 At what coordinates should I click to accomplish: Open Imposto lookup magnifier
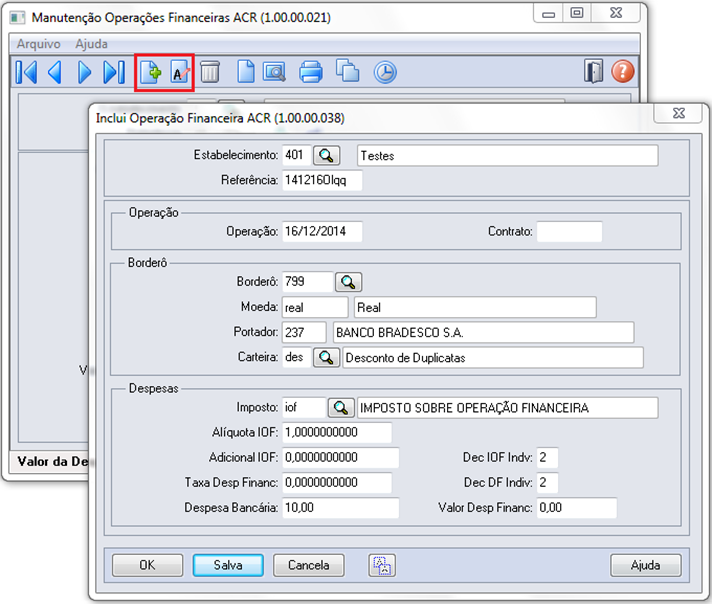coord(341,408)
